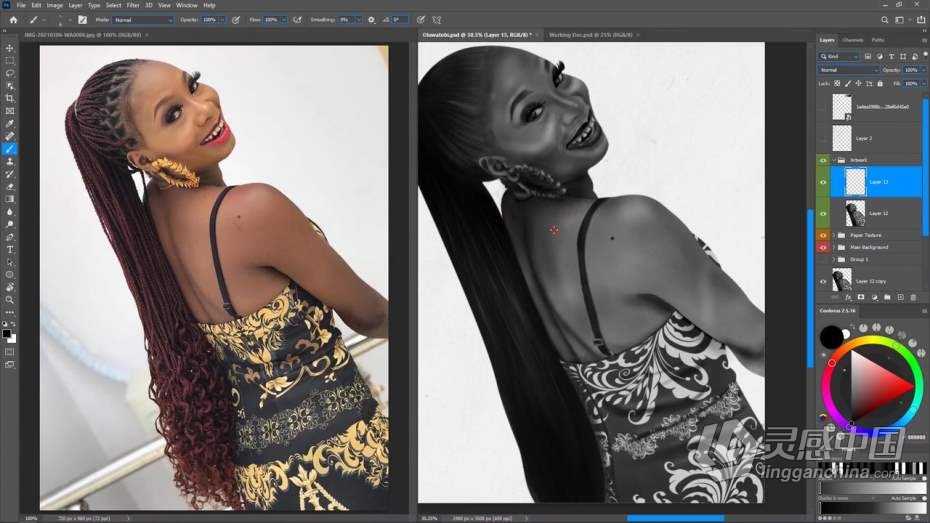Open smoothing options gear icon
This screenshot has height=523, width=930.
pos(371,20)
